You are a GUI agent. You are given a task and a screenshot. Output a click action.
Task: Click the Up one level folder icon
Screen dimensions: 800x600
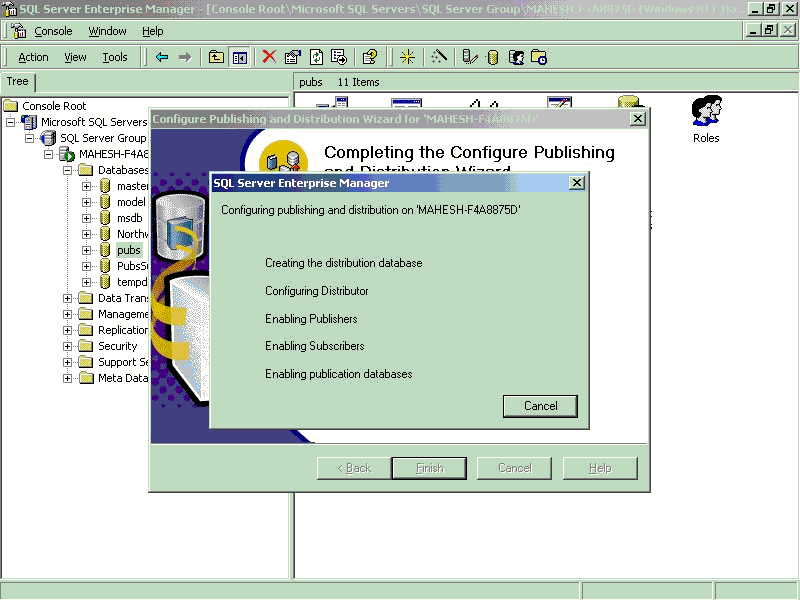tap(216, 57)
